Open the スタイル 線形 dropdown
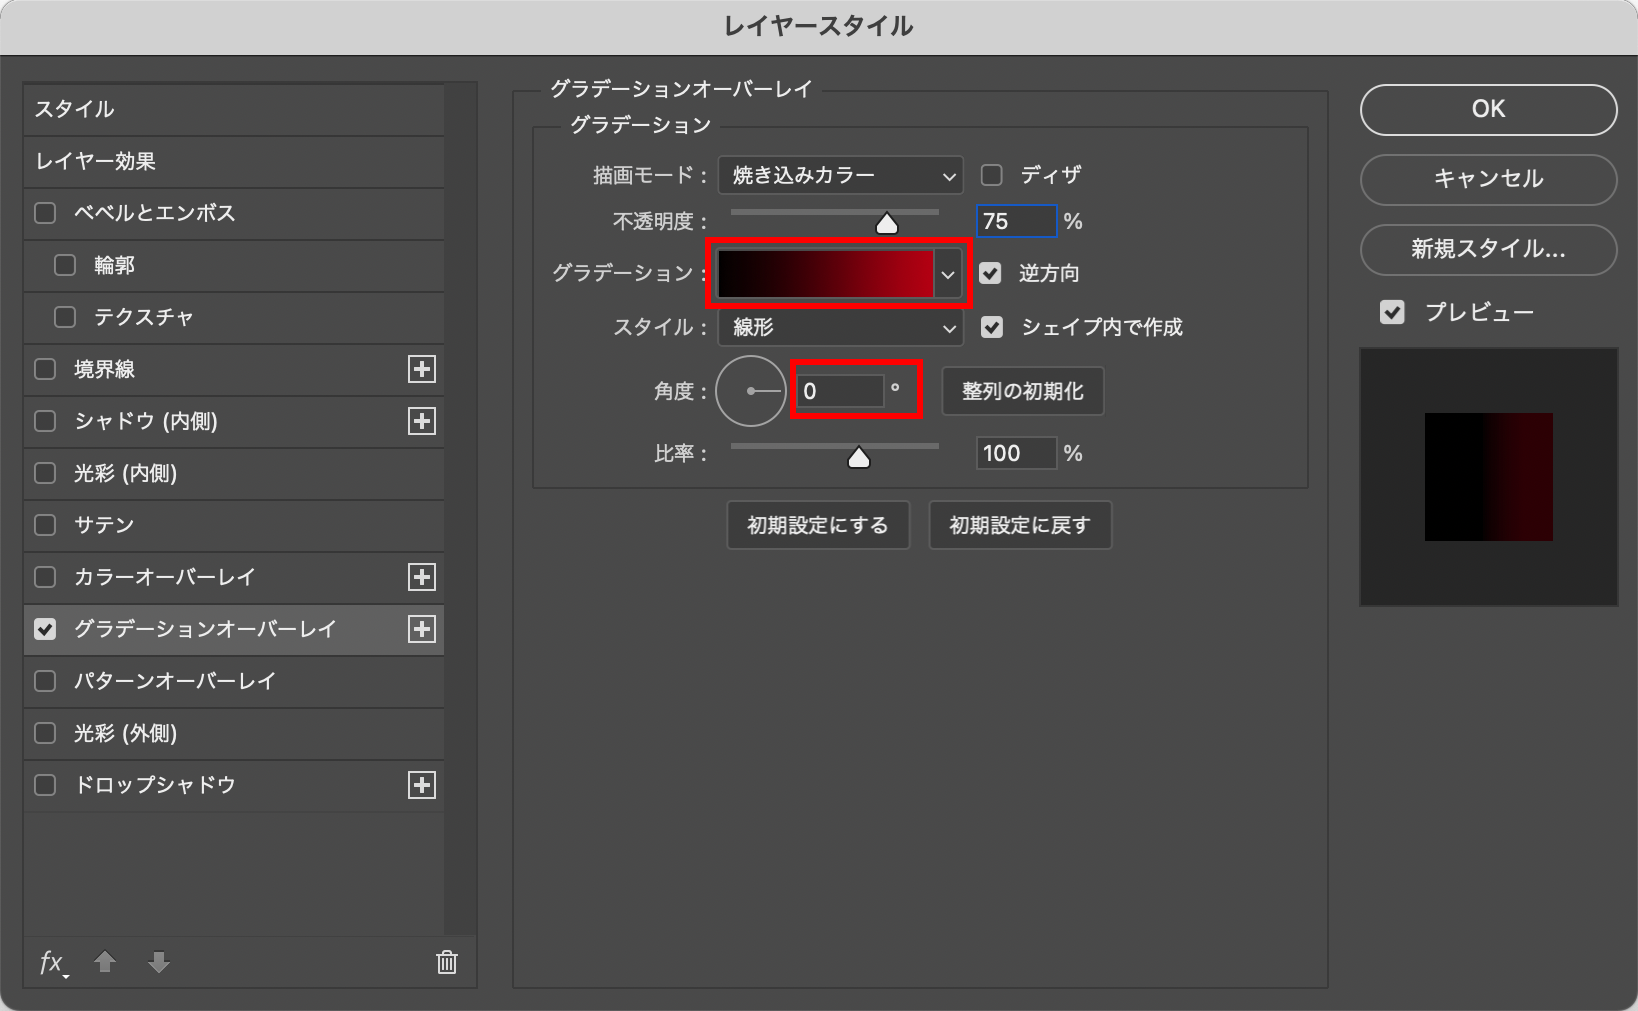This screenshot has height=1011, width=1638. [840, 328]
